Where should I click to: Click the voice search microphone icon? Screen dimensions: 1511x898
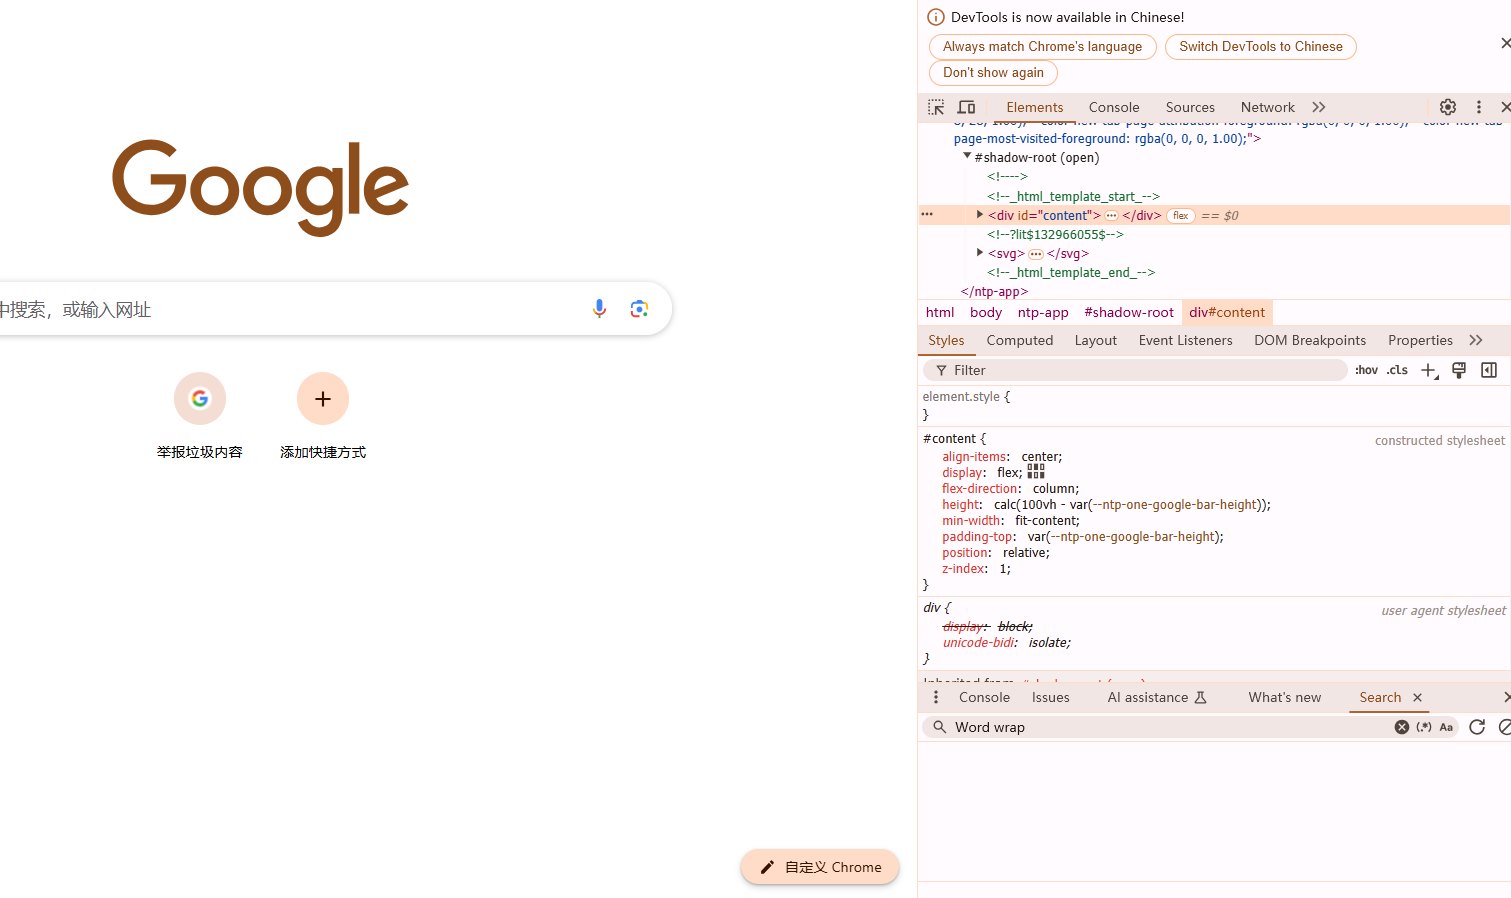point(599,309)
